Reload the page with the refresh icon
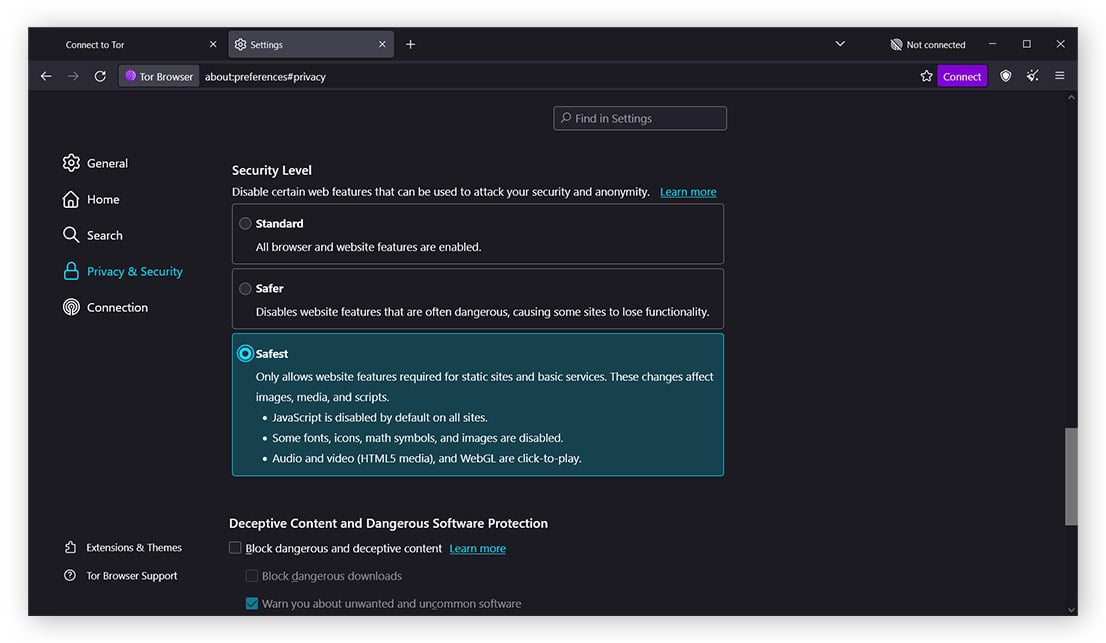The width and height of the screenshot is (1106, 643). coord(100,76)
